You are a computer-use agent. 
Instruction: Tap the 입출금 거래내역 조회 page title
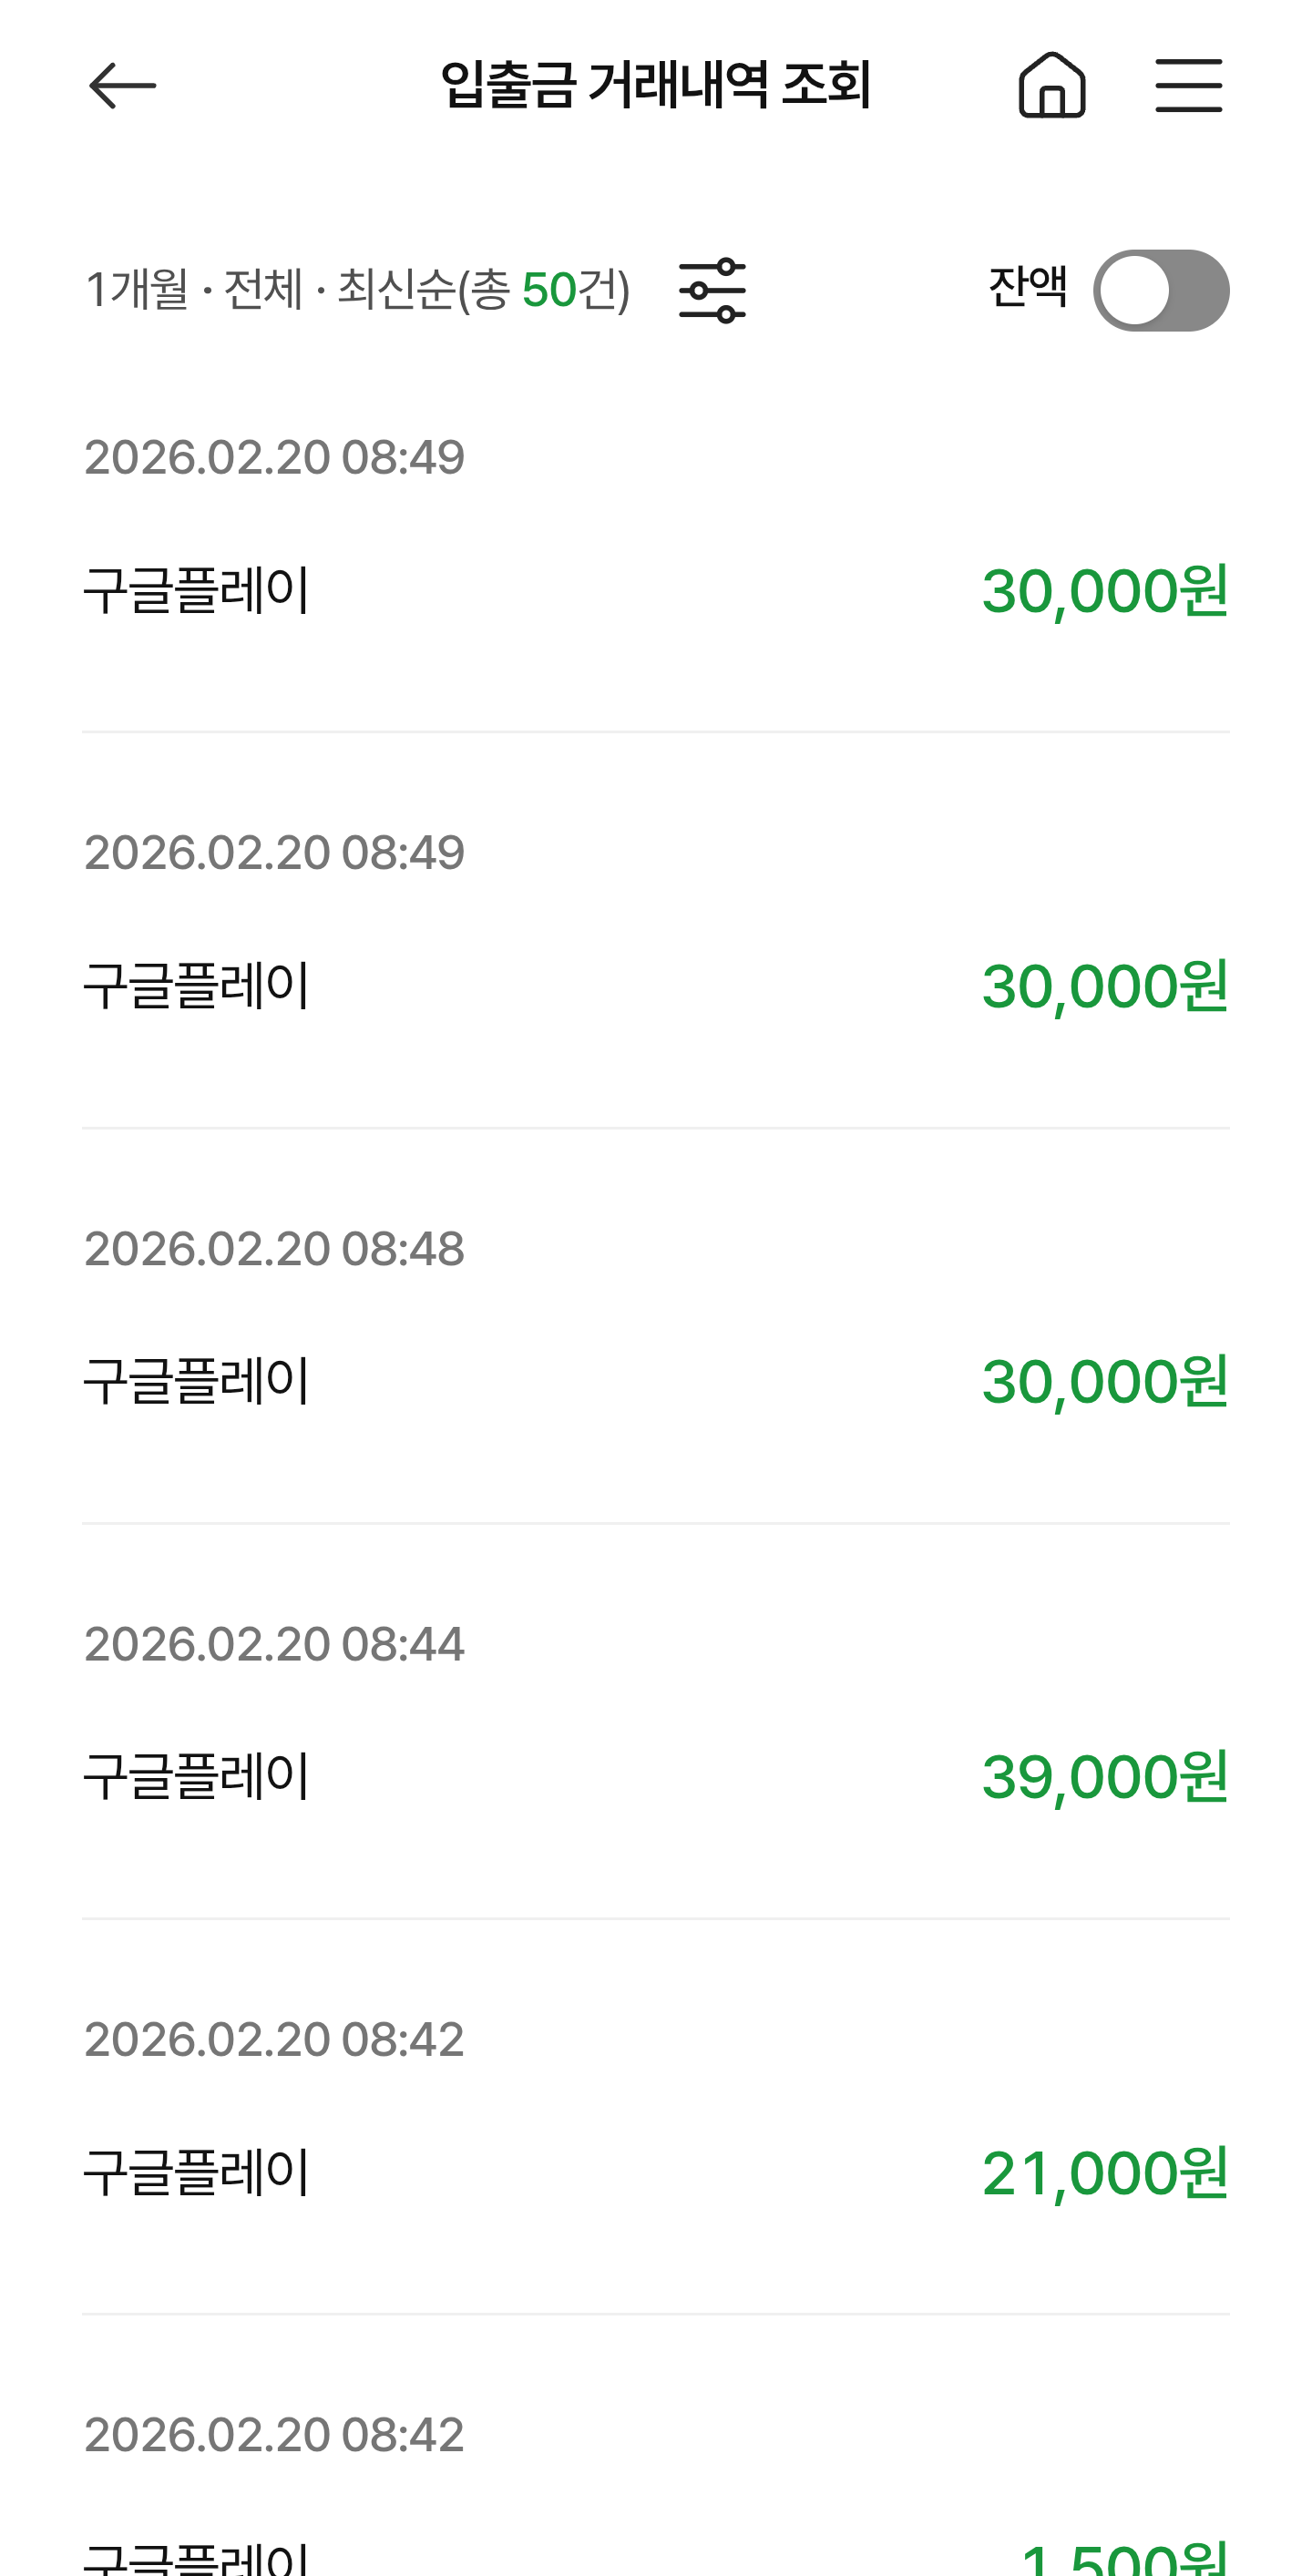655,86
